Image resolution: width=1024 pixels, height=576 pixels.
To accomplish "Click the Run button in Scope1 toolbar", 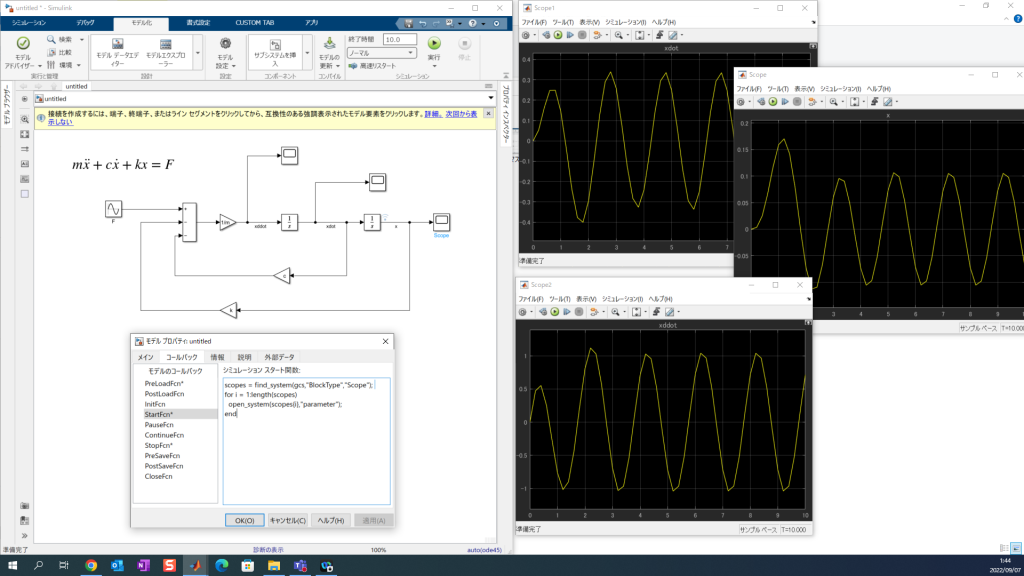I will click(x=557, y=35).
